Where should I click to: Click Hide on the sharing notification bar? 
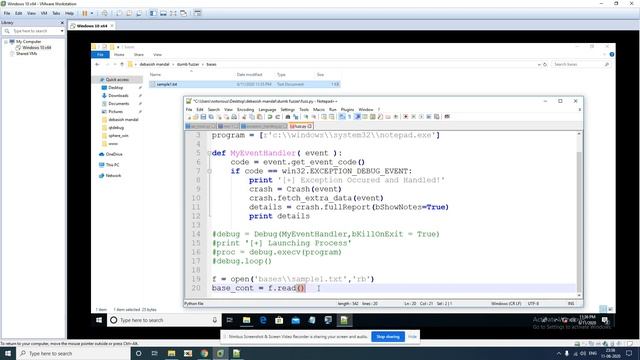click(412, 337)
